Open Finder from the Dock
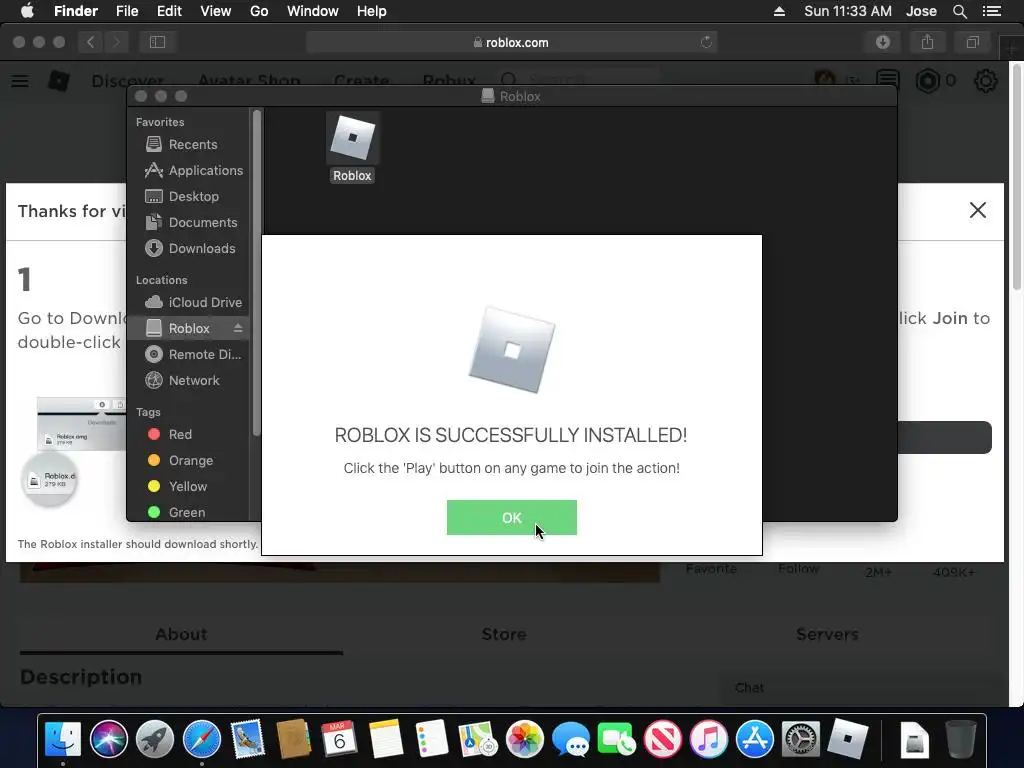This screenshot has width=1024, height=768. [x=63, y=739]
